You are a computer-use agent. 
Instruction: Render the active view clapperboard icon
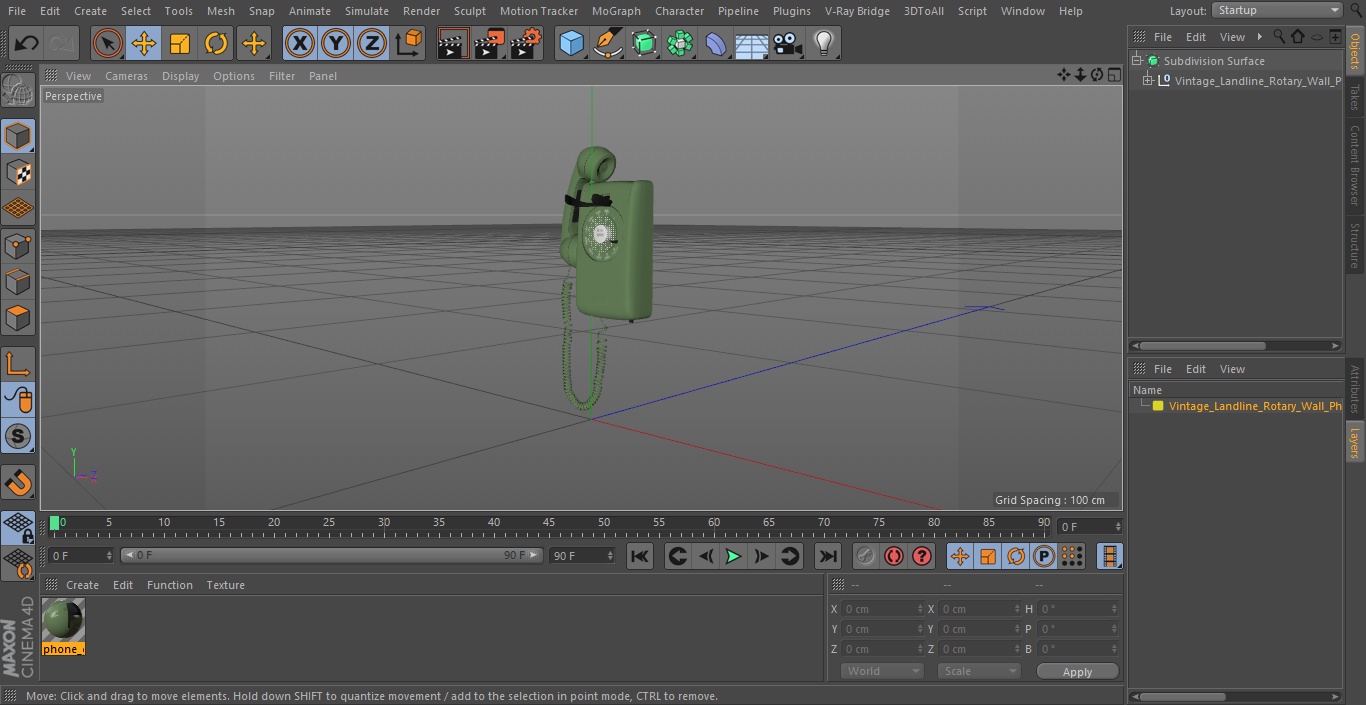(x=453, y=44)
